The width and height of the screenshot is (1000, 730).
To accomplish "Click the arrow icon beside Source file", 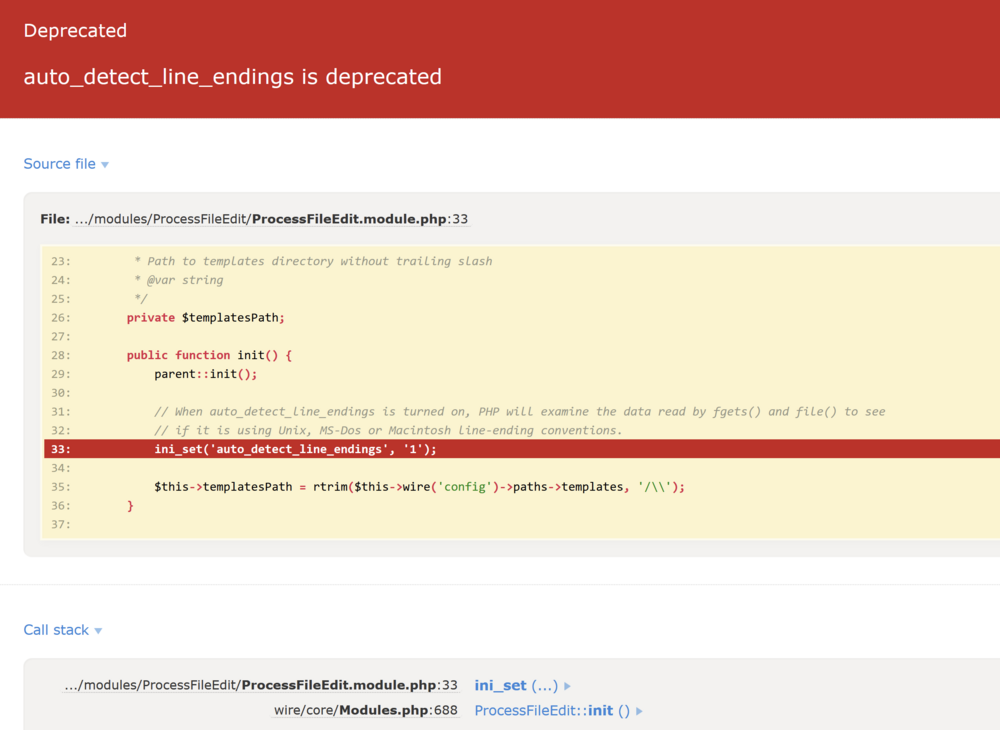I will [105, 165].
